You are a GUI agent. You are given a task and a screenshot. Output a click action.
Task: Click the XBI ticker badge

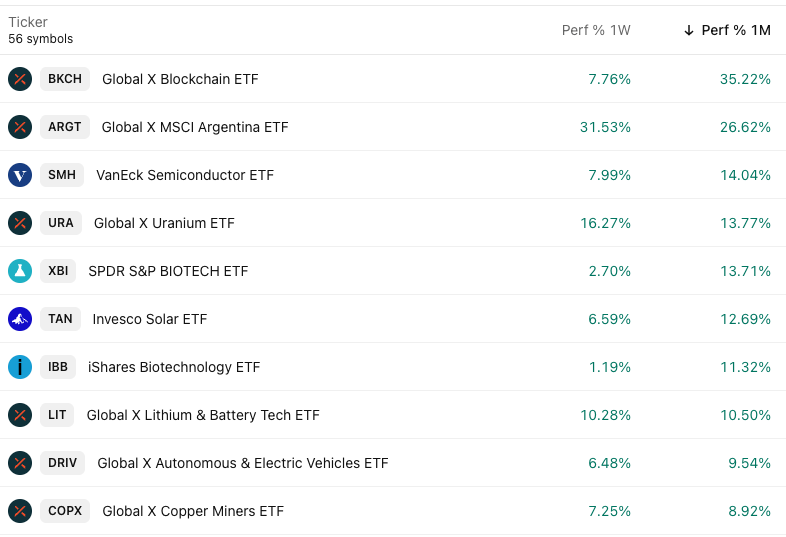click(x=58, y=271)
